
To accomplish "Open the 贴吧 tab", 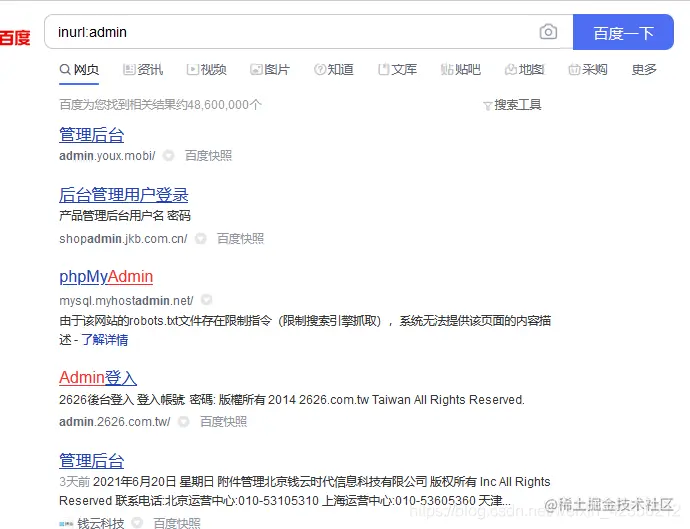I will tap(461, 69).
